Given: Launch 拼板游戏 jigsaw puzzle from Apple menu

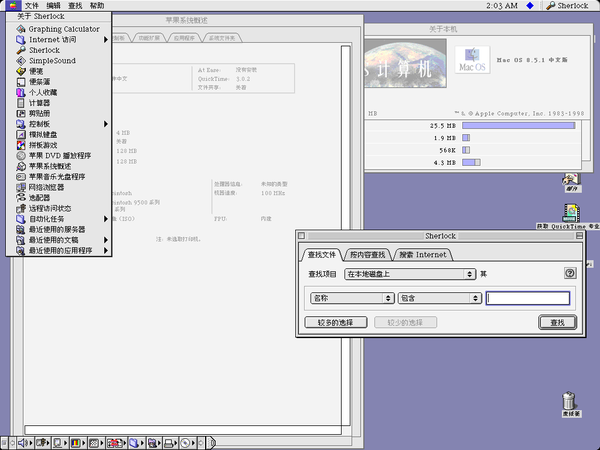Looking at the screenshot, I should [59, 145].
